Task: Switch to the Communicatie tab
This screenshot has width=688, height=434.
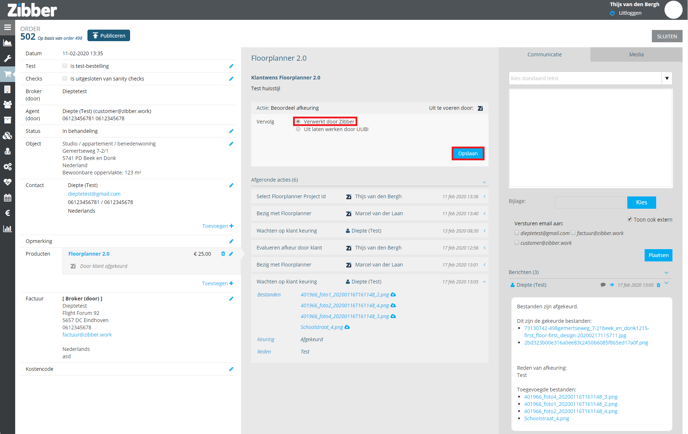Action: (544, 55)
